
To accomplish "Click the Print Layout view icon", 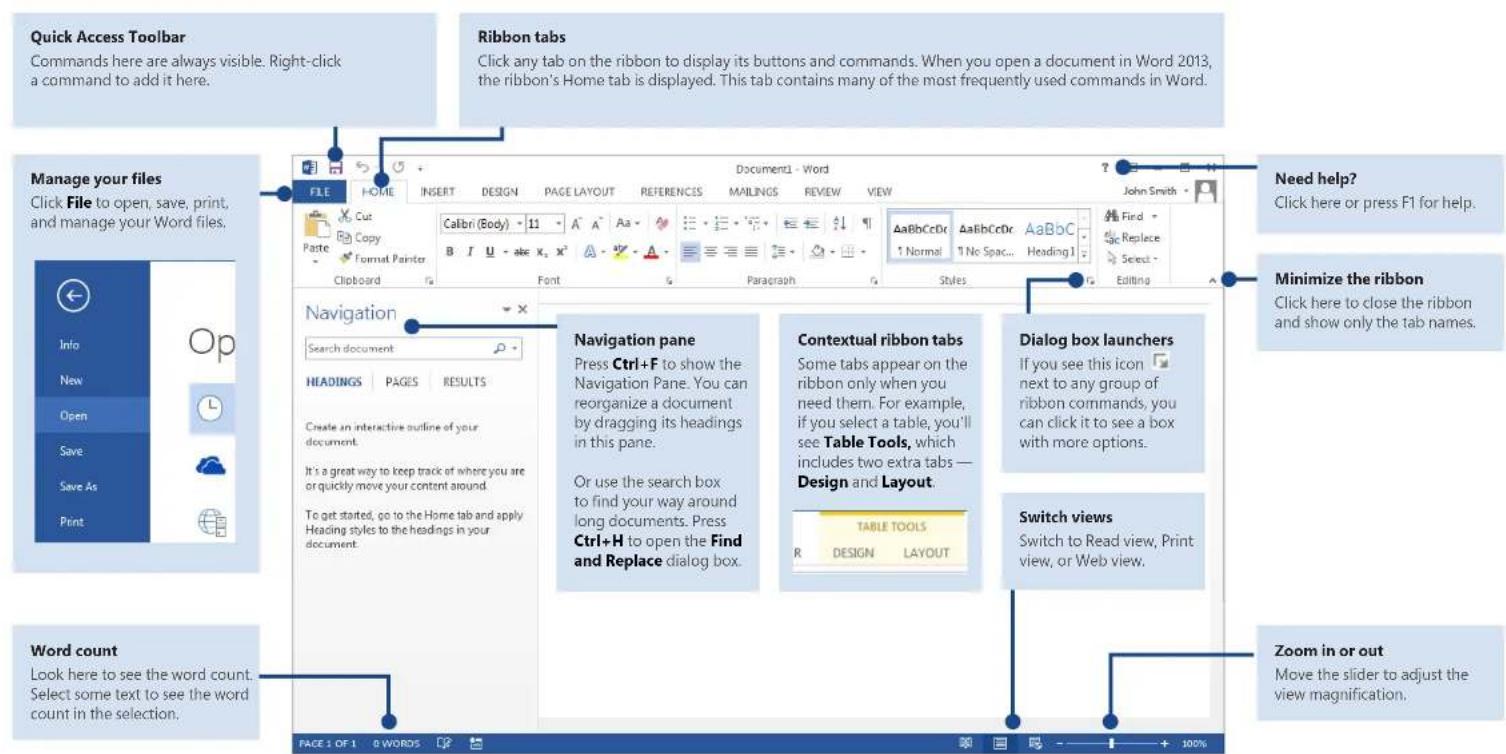I will point(999,743).
